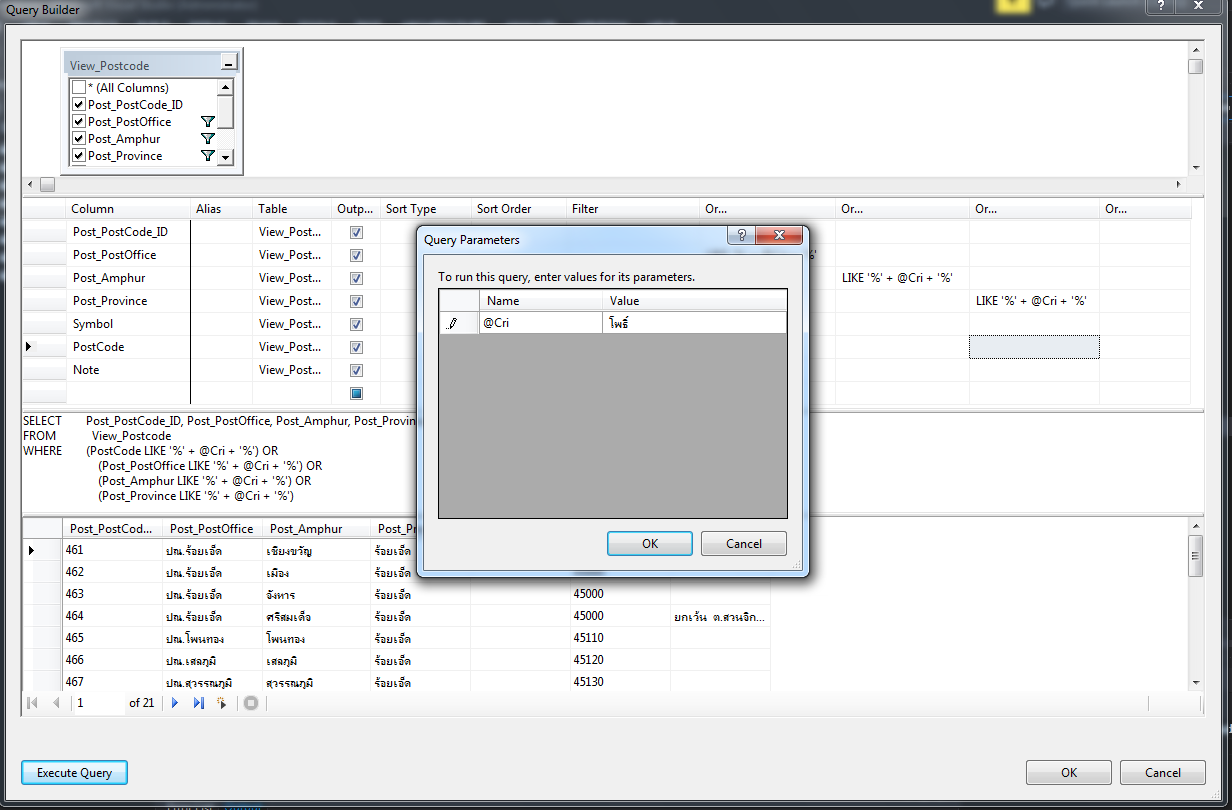This screenshot has width=1232, height=810.
Task: Click LIKE filter cell in Post_Province row
Action: tap(1034, 301)
